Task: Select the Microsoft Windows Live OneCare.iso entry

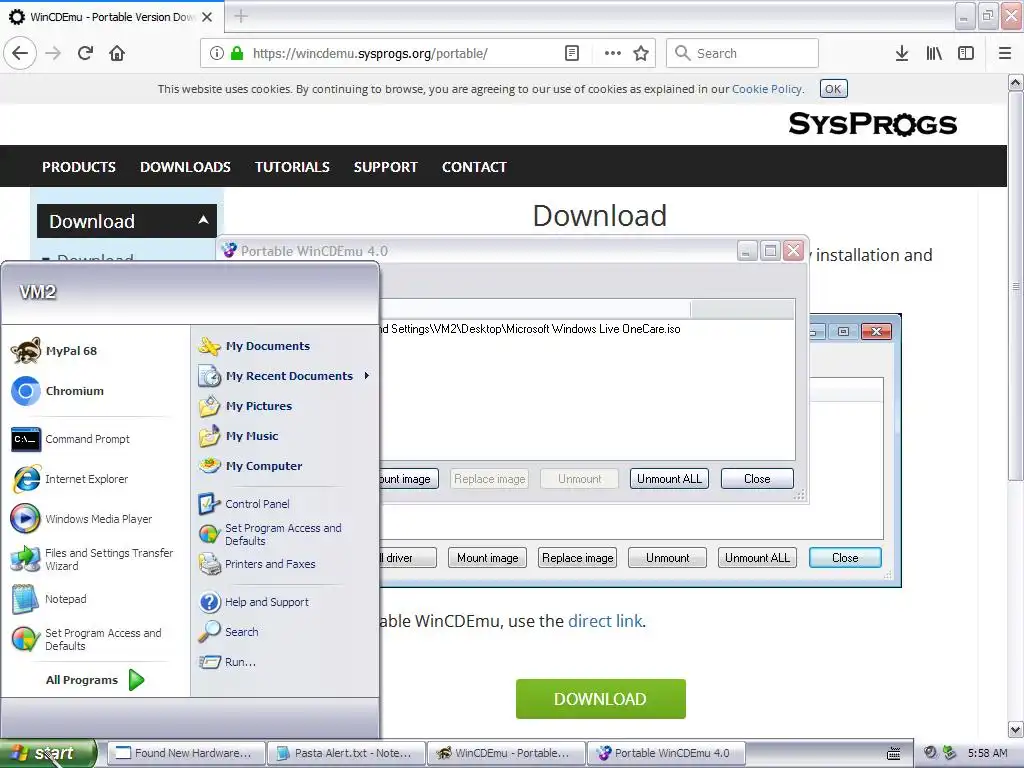Action: click(530, 328)
